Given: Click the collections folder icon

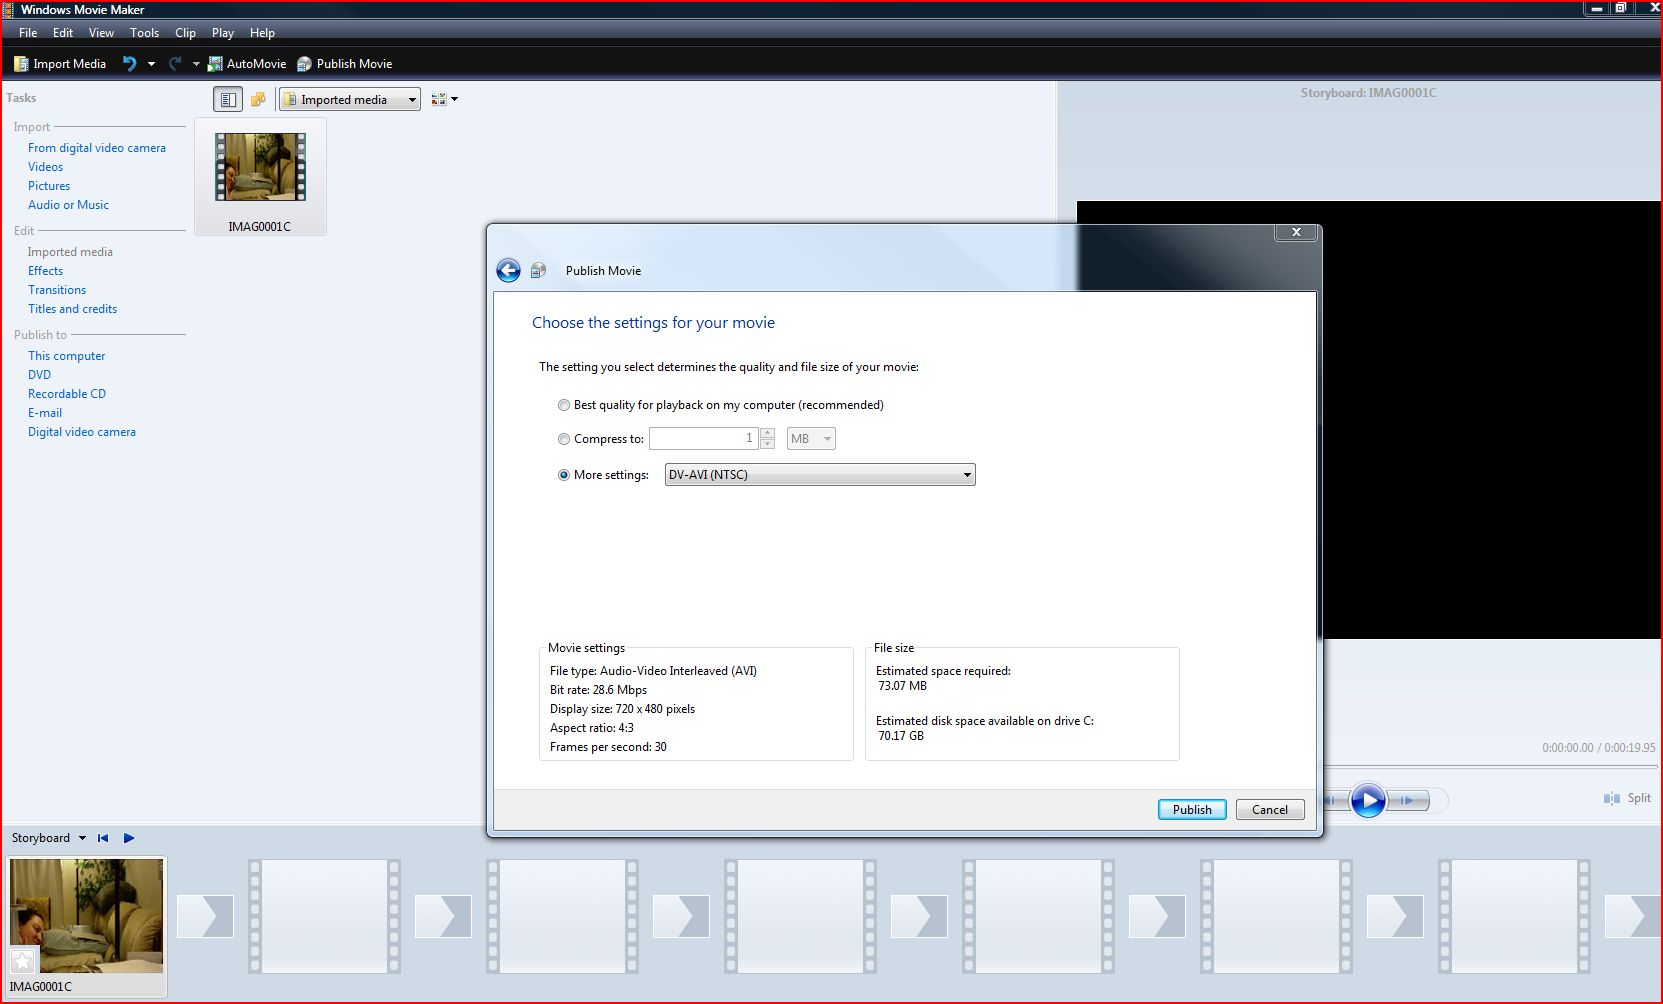Looking at the screenshot, I should click(x=258, y=99).
